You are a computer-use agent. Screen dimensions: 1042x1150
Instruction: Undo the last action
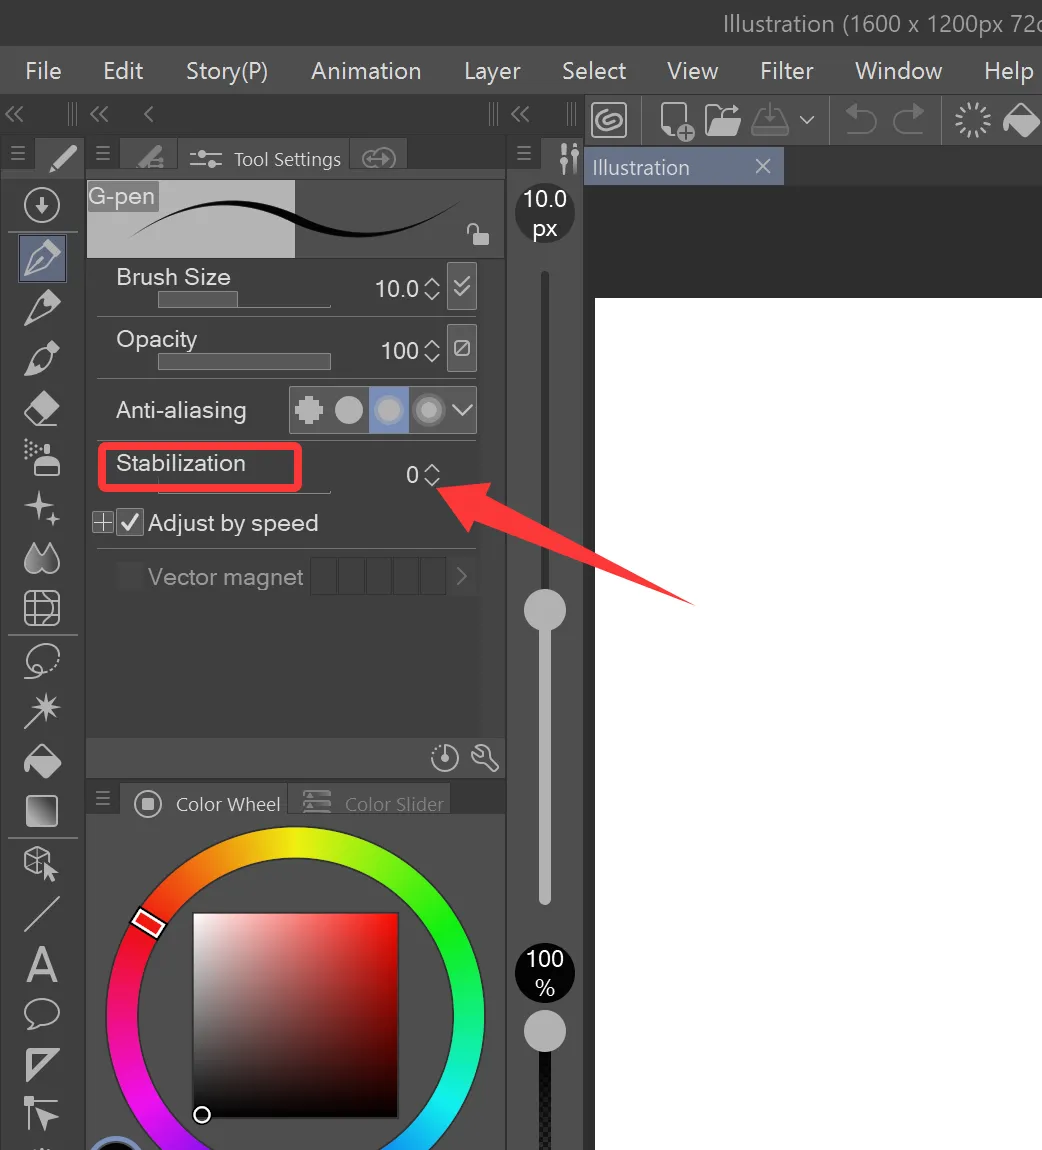pos(861,120)
